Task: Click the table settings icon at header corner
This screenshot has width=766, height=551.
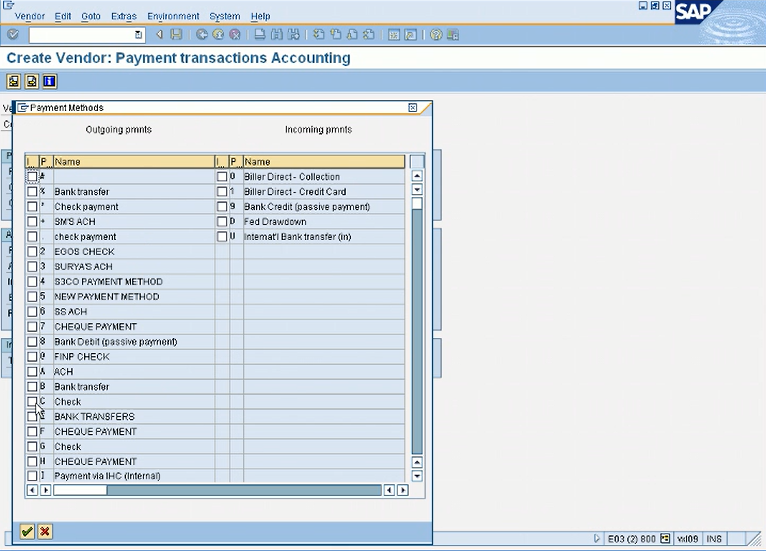Action: pos(417,162)
